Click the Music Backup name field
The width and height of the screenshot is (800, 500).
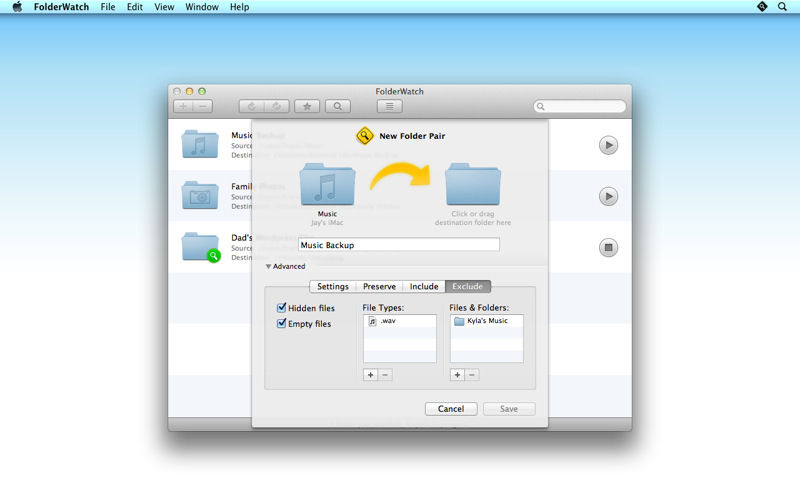pyautogui.click(x=398, y=245)
